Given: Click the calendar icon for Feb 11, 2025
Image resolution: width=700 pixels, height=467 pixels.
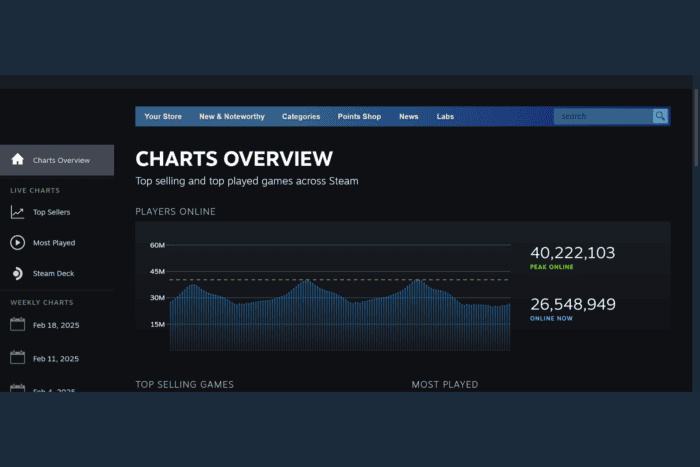Looking at the screenshot, I should click(17, 357).
